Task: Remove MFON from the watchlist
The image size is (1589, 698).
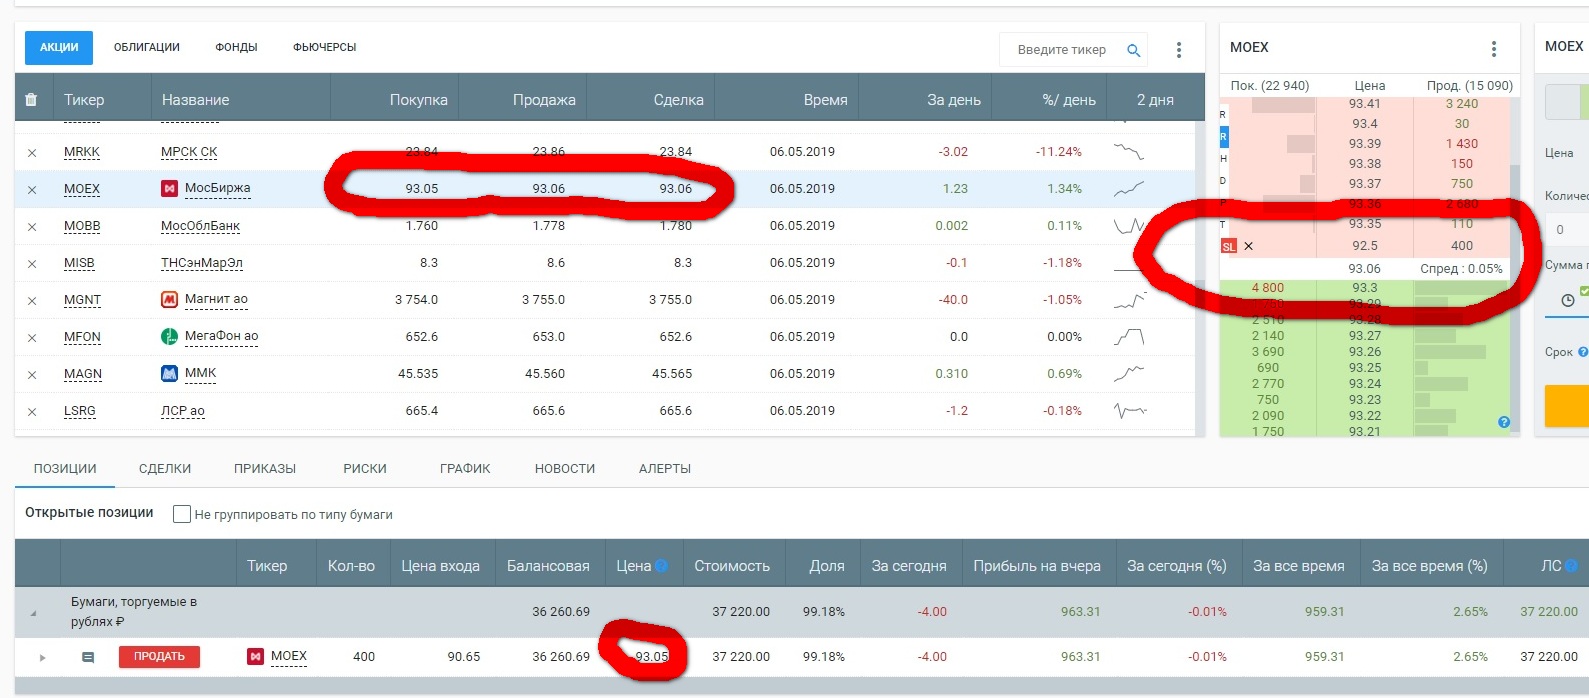Action: tap(32, 338)
